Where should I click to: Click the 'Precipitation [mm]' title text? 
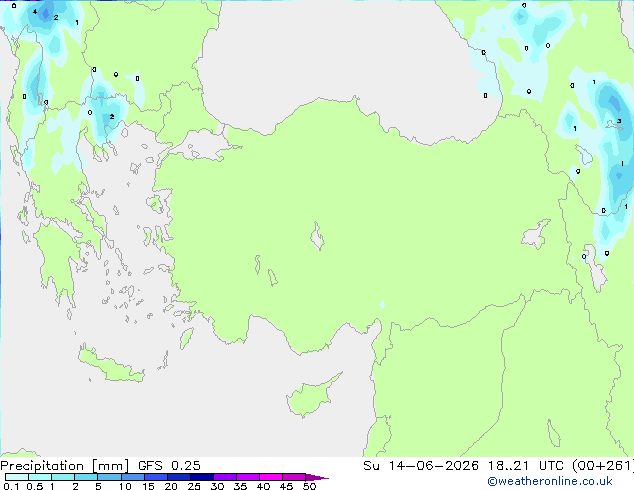pos(65,466)
